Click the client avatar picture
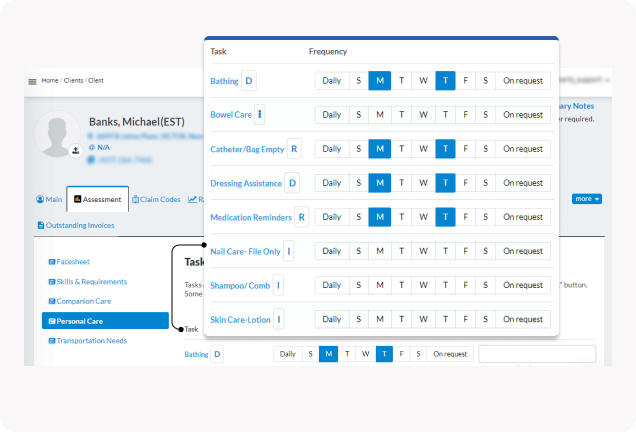 pos(57,134)
